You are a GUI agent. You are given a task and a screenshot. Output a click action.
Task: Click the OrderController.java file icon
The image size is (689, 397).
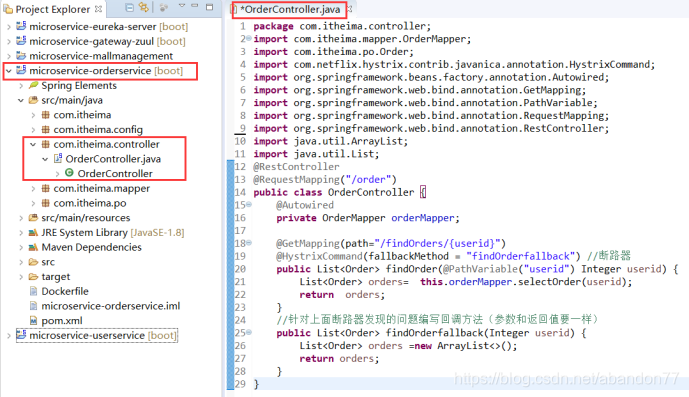point(58,158)
